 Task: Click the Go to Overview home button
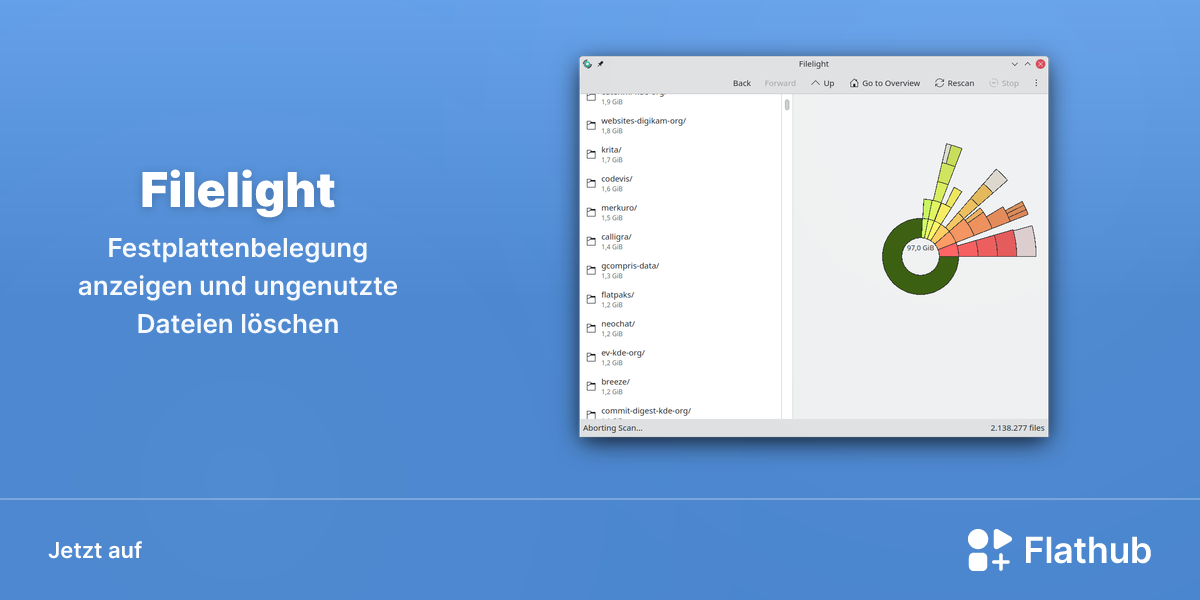pyautogui.click(x=885, y=83)
